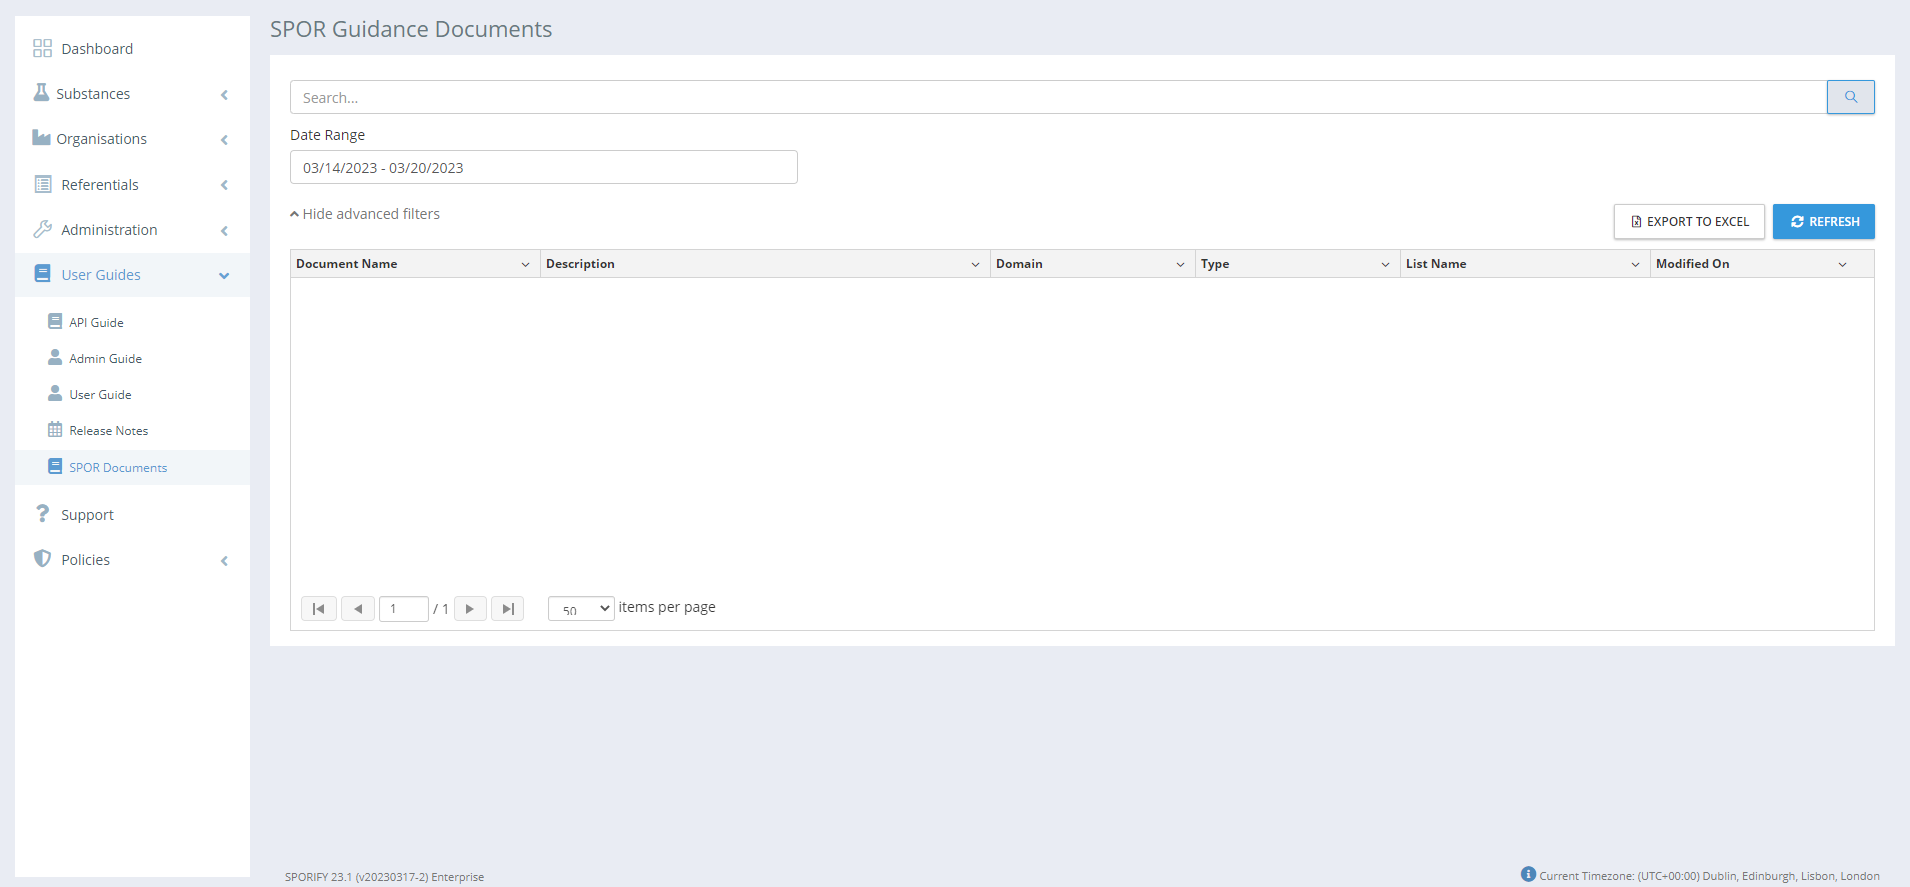Open the items per page dropdown
Viewport: 1910px width, 887px height.
tap(581, 609)
